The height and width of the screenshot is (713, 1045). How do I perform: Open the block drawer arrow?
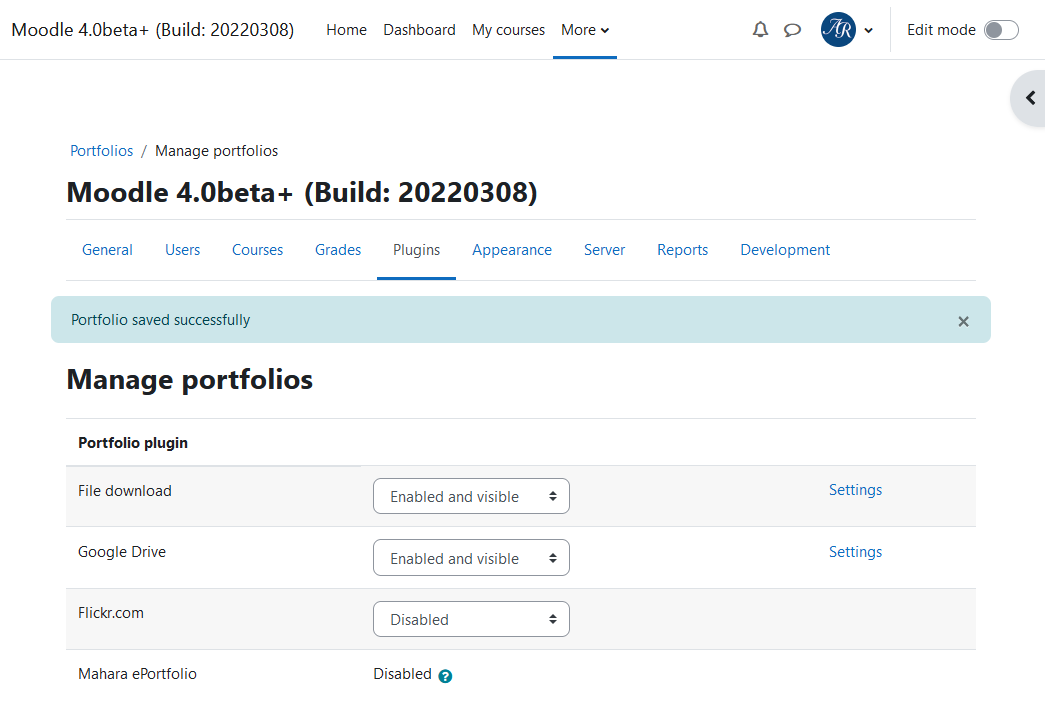(x=1030, y=99)
